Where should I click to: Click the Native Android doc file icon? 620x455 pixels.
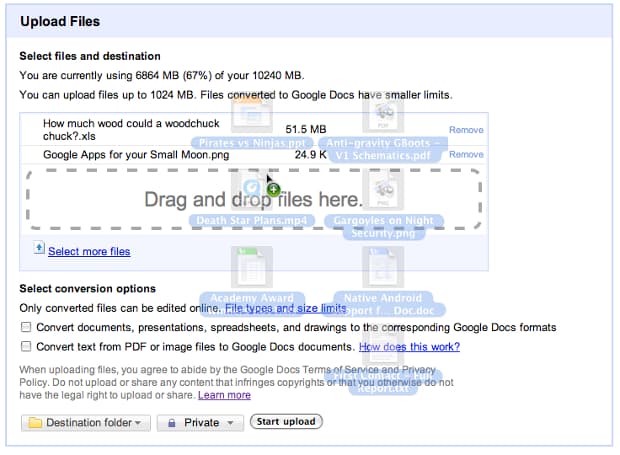tap(383, 267)
